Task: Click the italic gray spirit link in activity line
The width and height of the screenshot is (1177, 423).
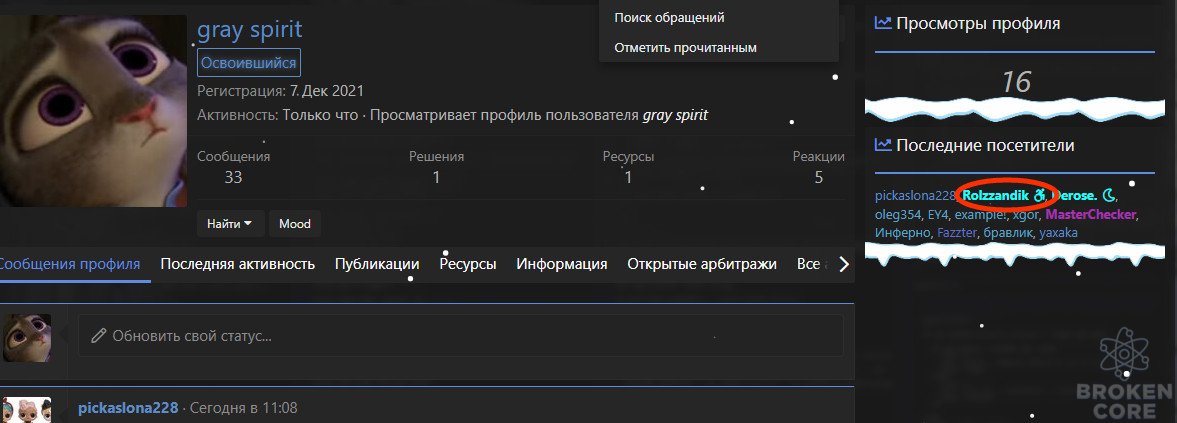Action: tap(675, 116)
